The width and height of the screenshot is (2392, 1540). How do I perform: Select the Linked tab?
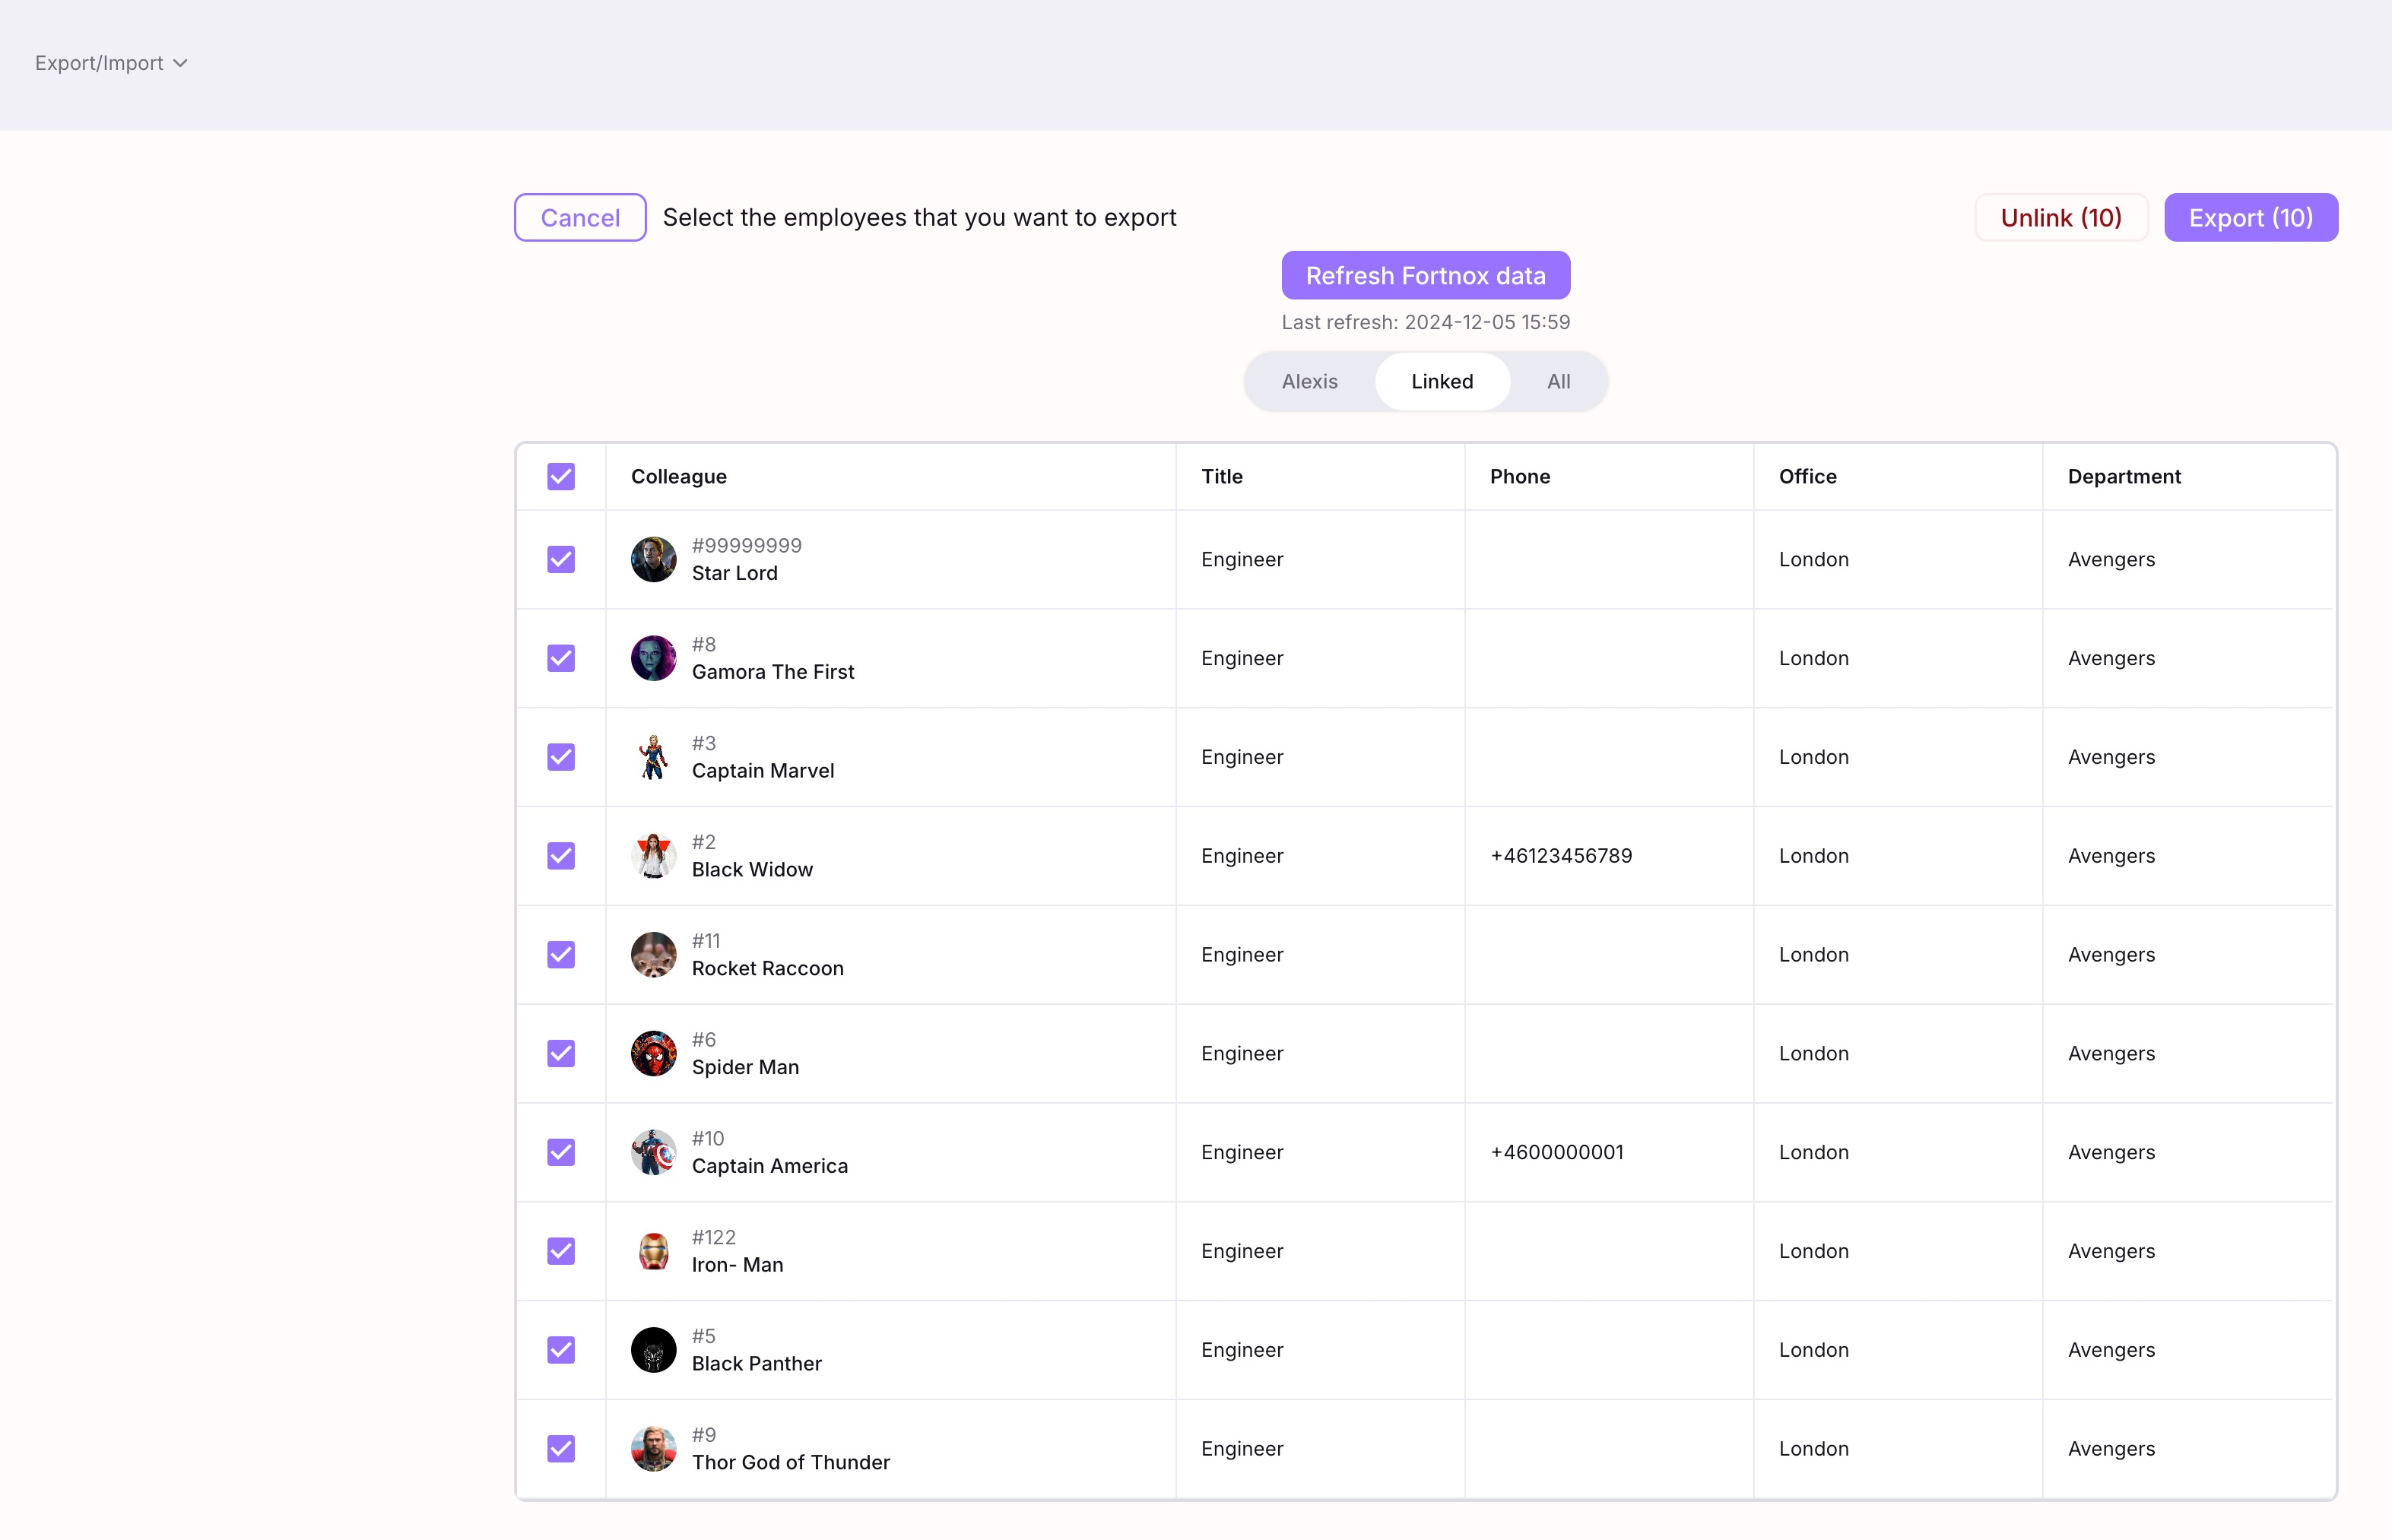1441,381
